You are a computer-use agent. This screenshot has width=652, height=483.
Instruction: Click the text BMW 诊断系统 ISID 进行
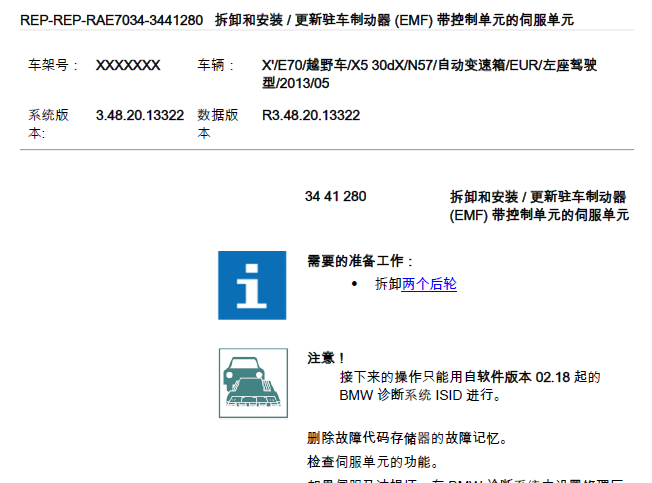tap(420, 394)
